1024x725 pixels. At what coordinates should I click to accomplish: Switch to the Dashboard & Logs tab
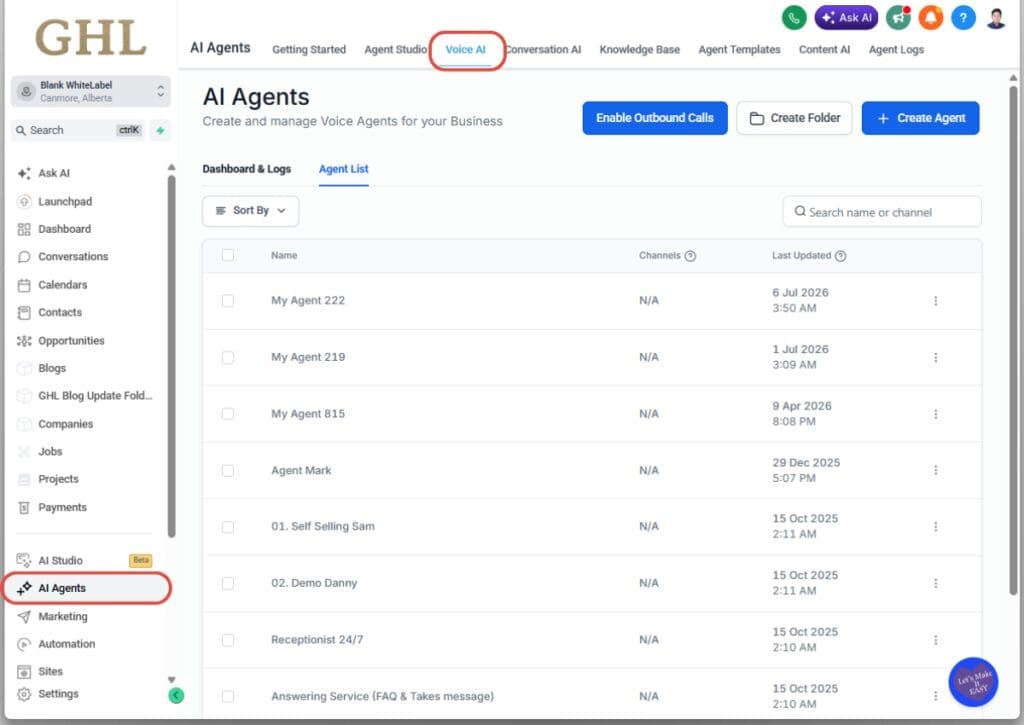point(247,169)
